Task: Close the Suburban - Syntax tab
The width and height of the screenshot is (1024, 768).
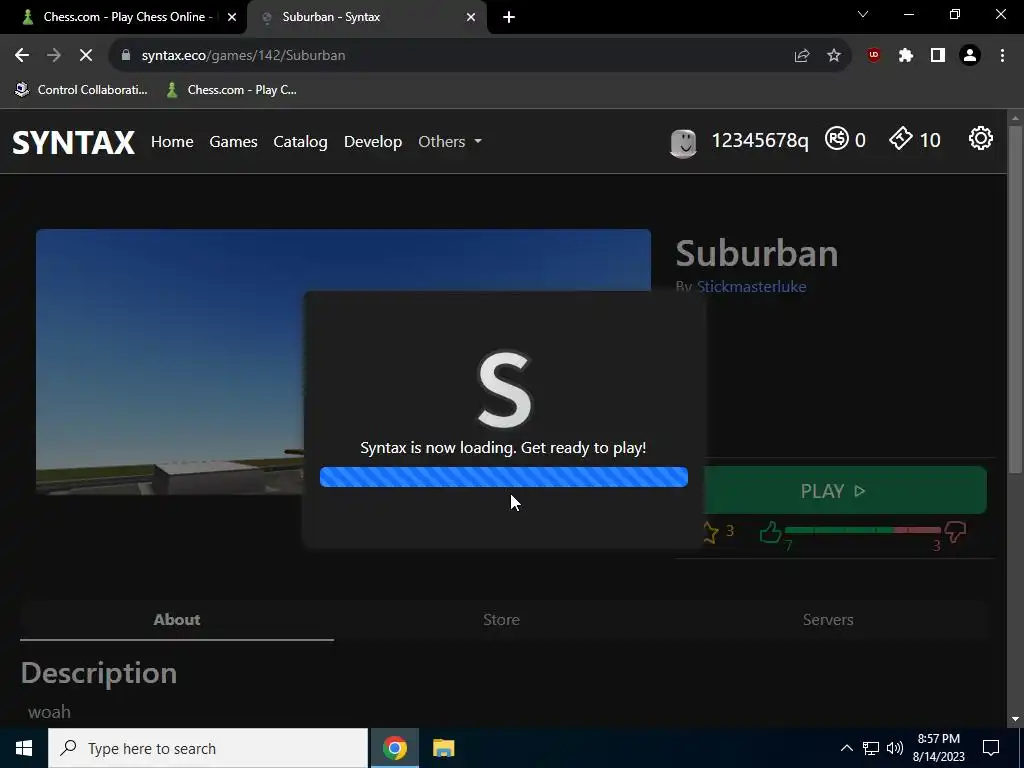Action: [x=471, y=17]
